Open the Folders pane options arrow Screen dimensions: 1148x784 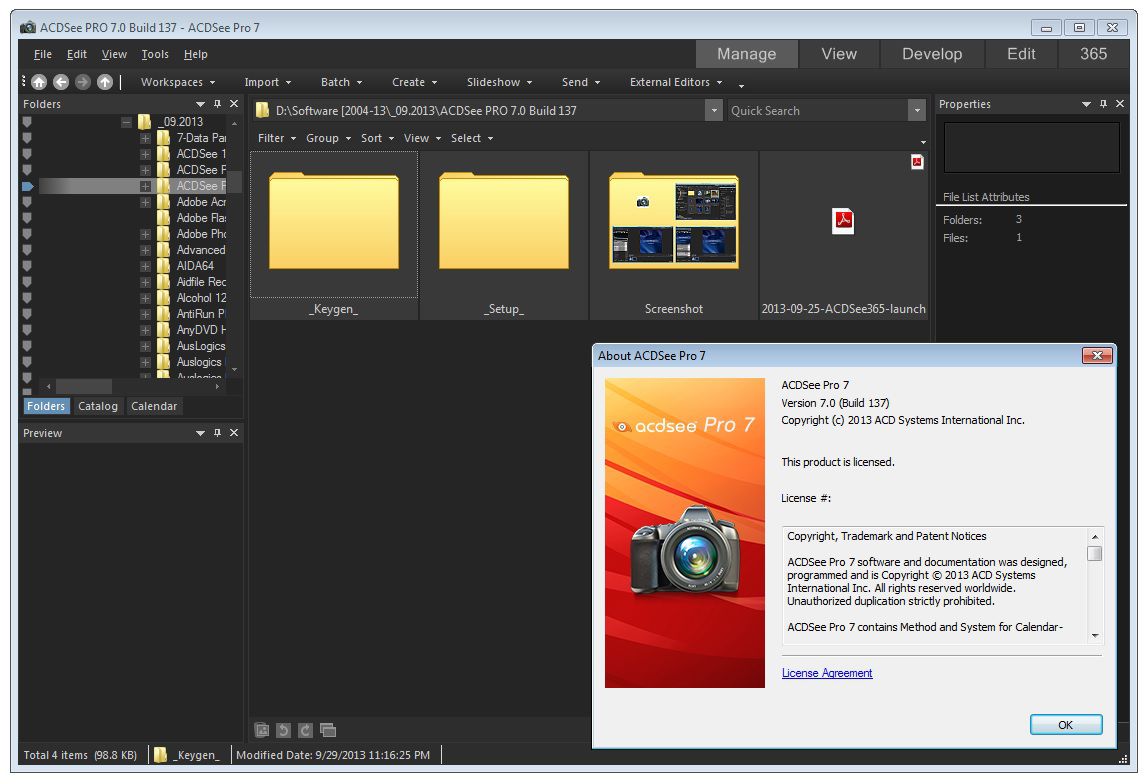201,105
